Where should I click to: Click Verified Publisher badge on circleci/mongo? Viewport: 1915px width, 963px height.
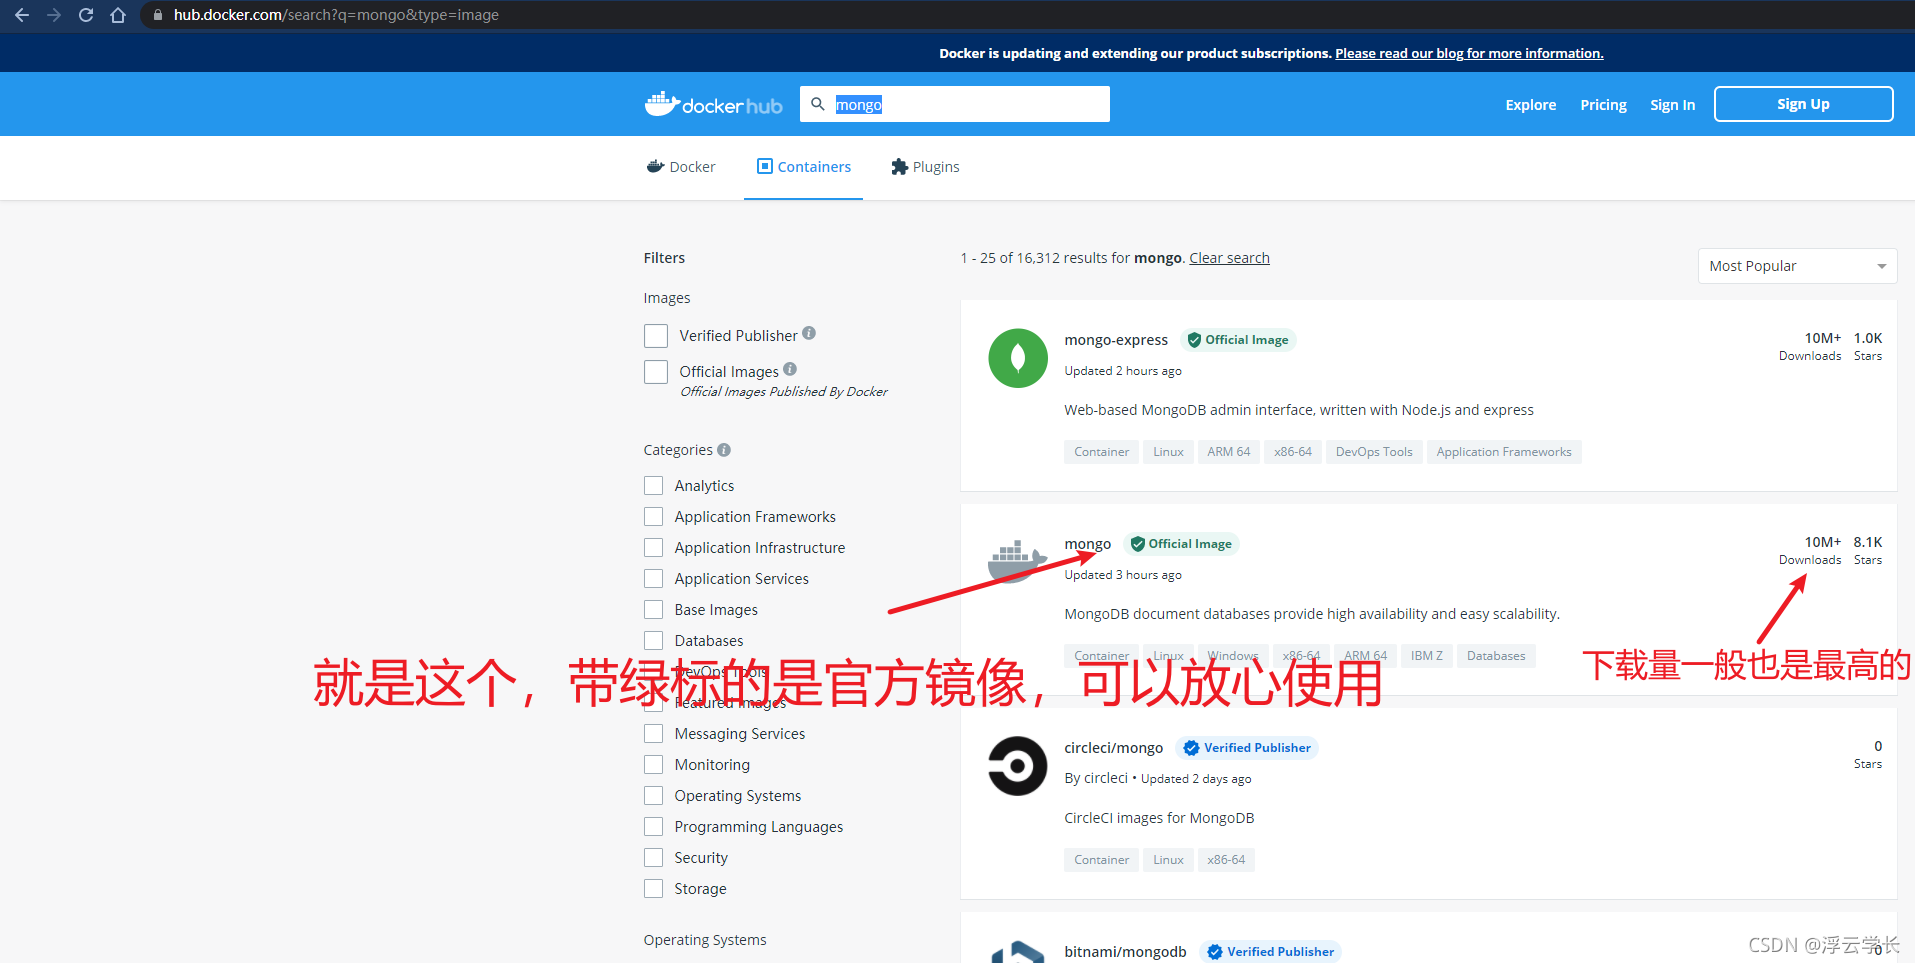1247,748
